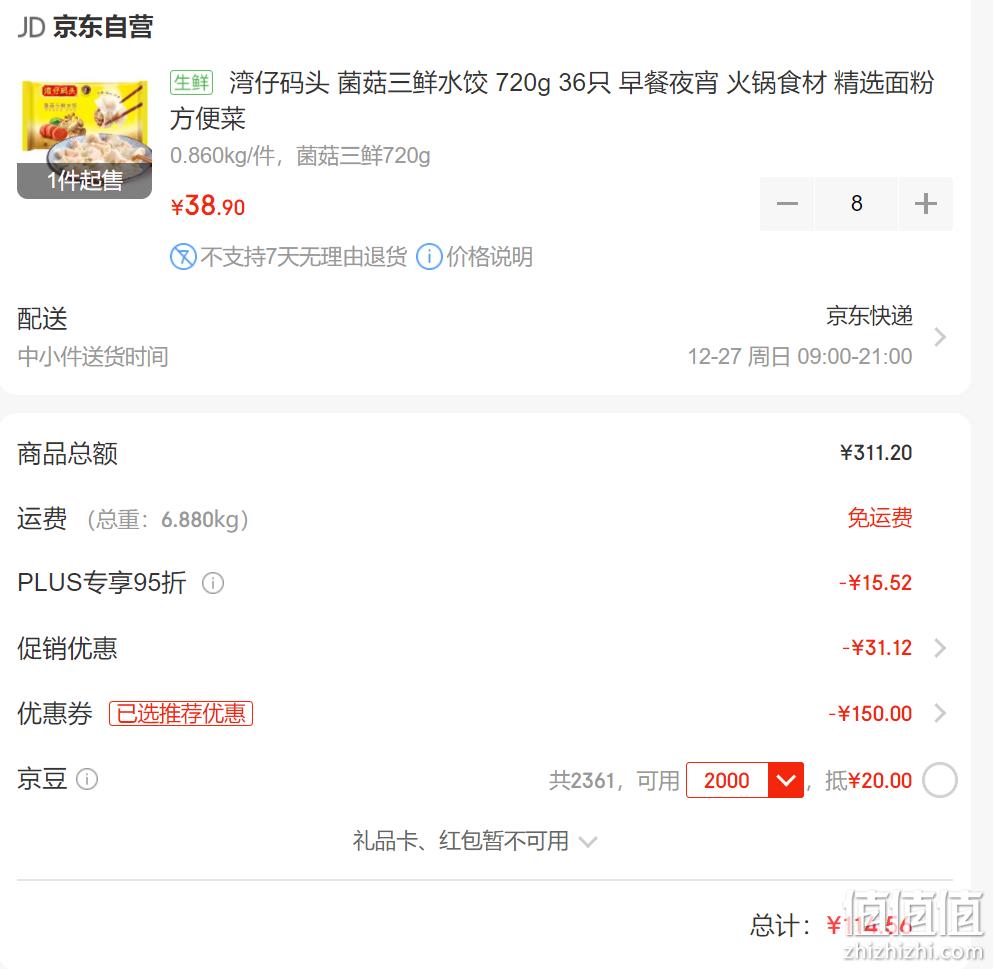993x969 pixels.
Task: Click the 价格说明 info icon
Action: (x=429, y=256)
